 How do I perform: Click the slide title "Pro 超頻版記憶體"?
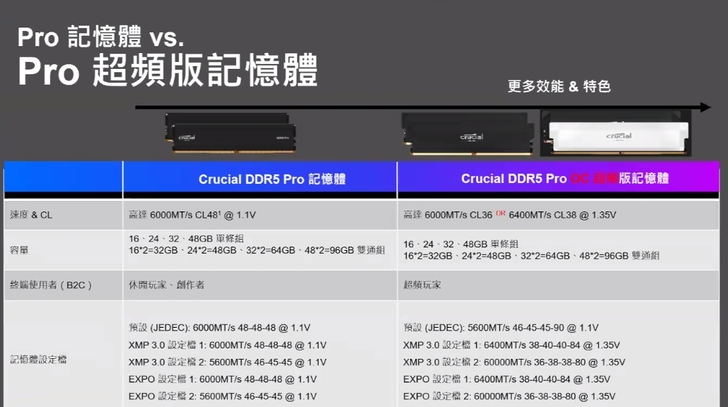(168, 72)
